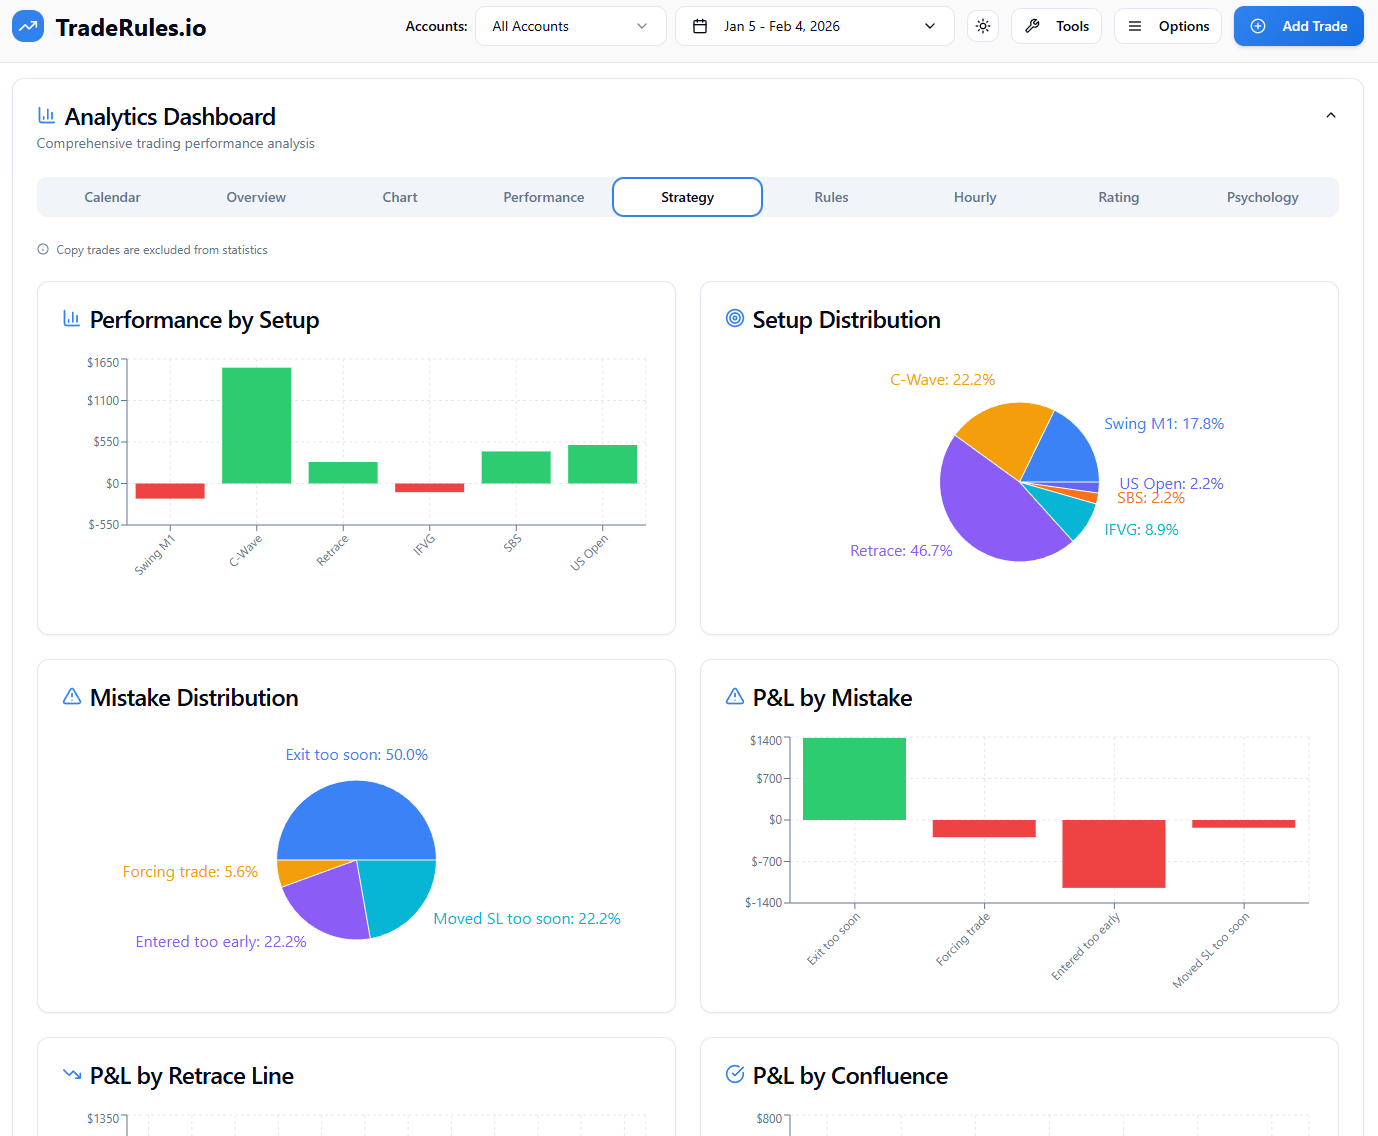
Task: Switch to the Rating tab
Action: click(1119, 197)
